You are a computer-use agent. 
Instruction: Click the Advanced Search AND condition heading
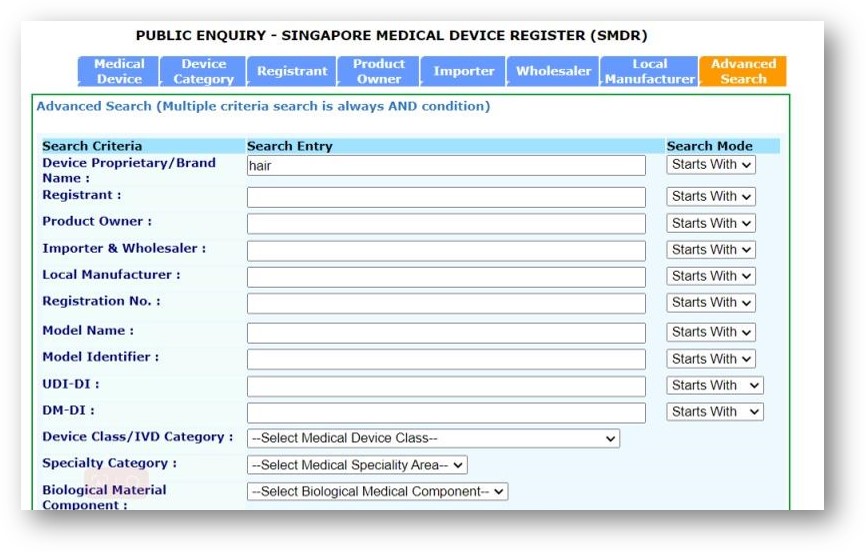pos(263,106)
